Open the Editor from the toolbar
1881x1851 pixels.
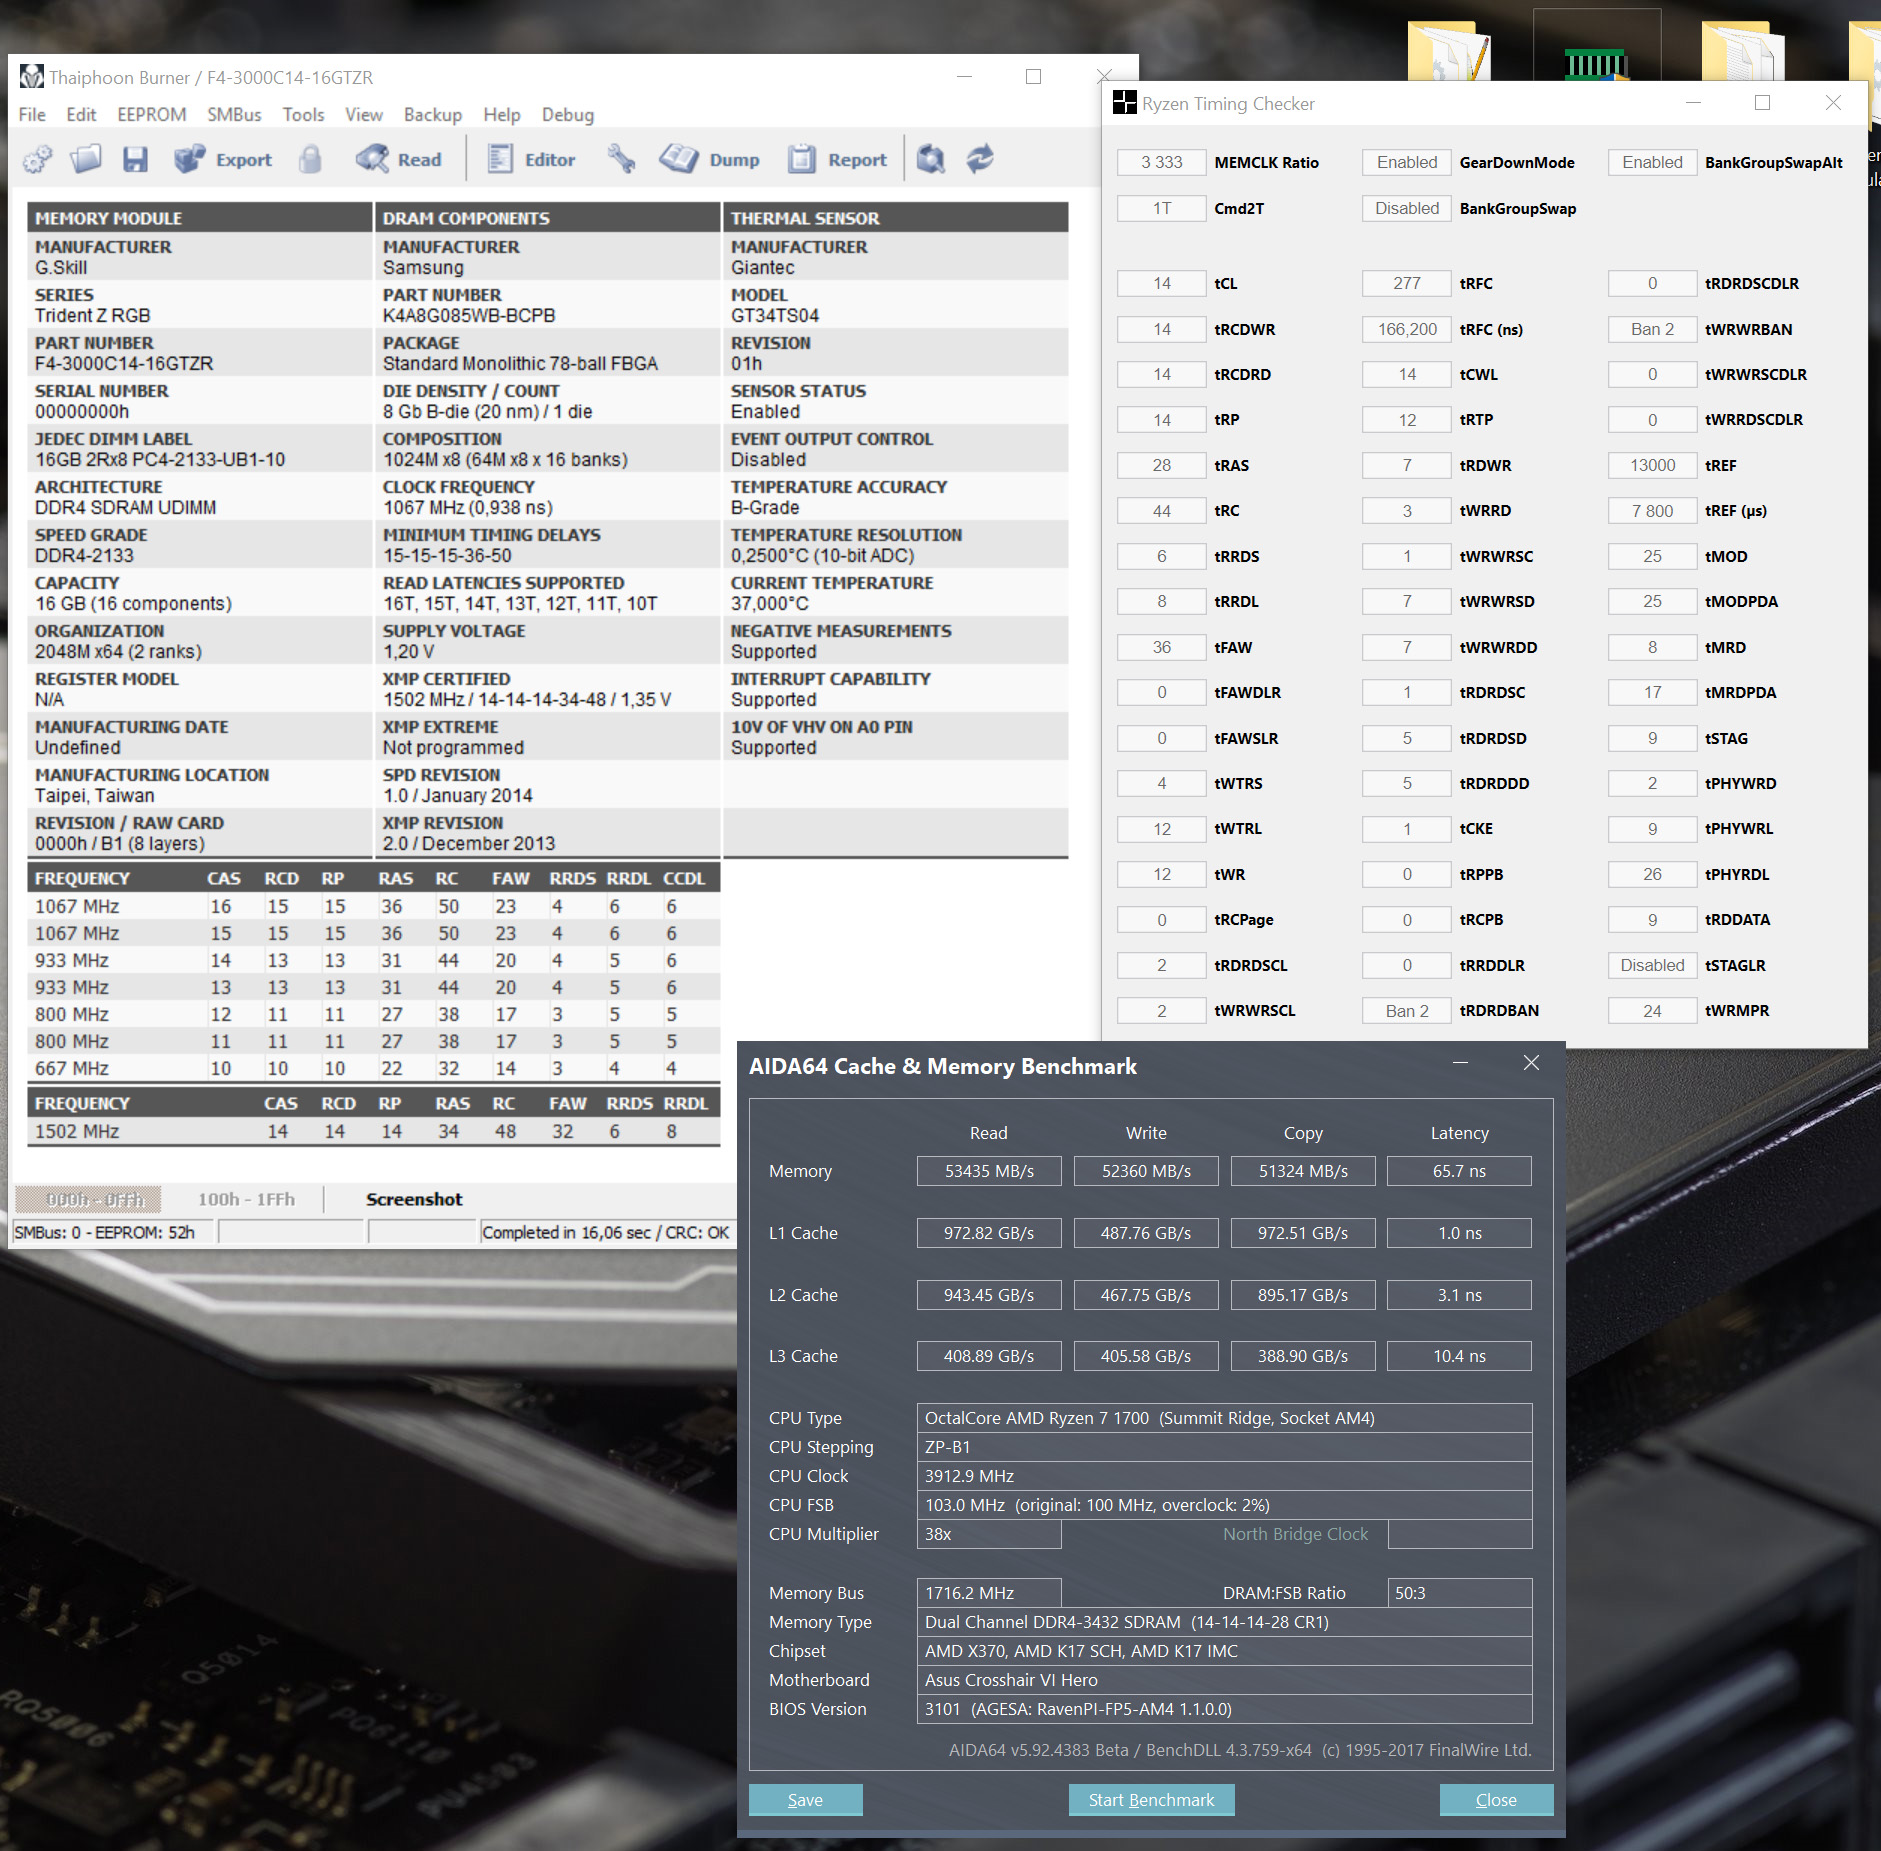(x=531, y=159)
